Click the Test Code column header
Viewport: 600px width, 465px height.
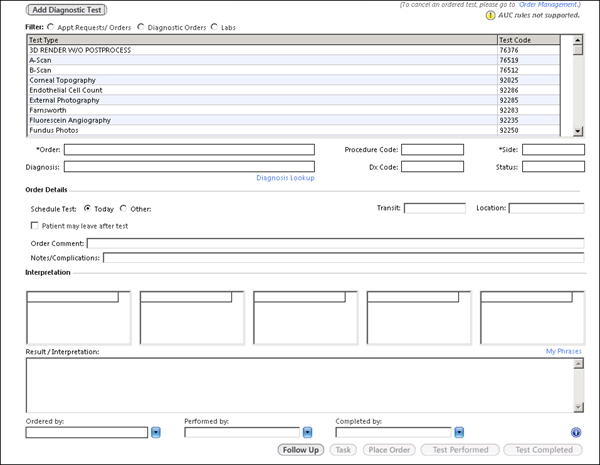tap(529, 40)
